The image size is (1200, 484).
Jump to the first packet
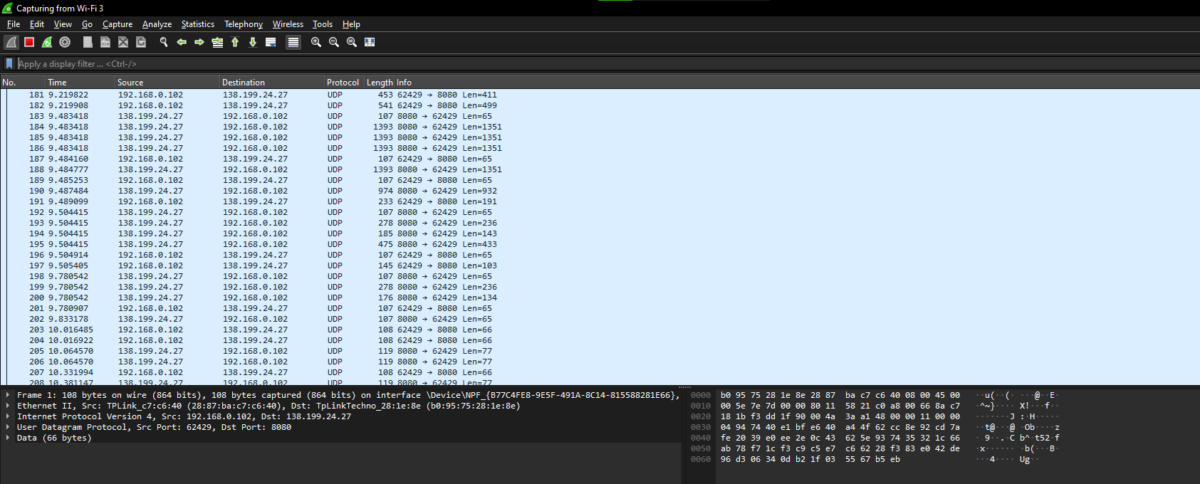[235, 42]
